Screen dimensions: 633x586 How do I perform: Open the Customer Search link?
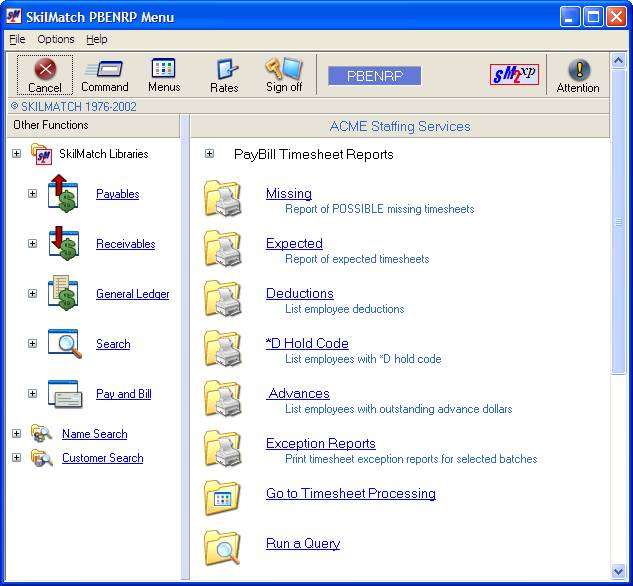tap(103, 458)
